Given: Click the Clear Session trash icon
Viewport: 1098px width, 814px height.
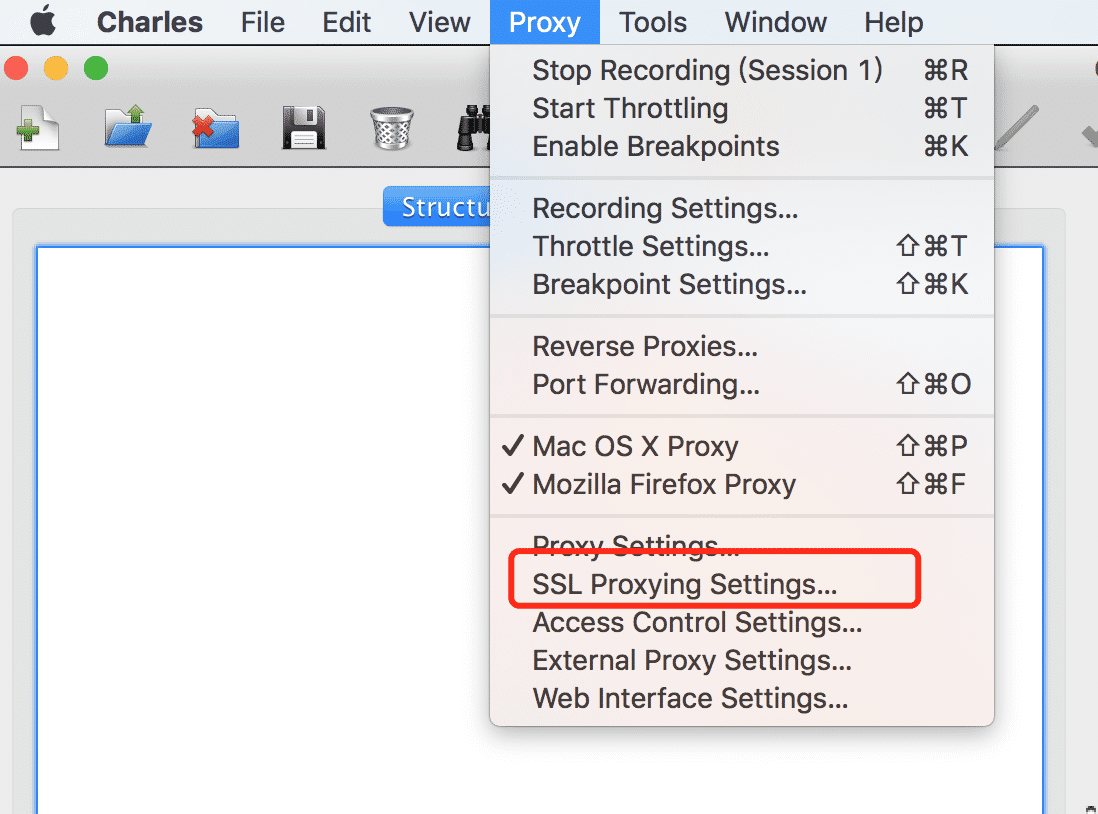Looking at the screenshot, I should point(391,127).
